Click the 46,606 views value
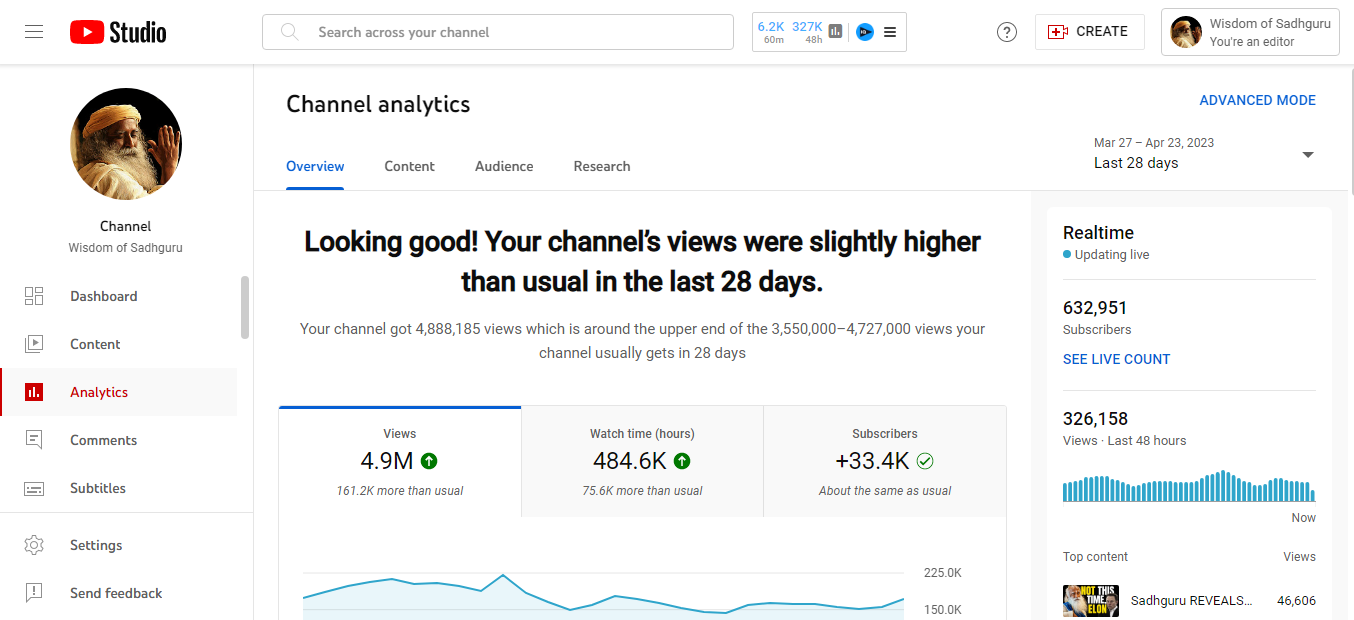 (1296, 601)
